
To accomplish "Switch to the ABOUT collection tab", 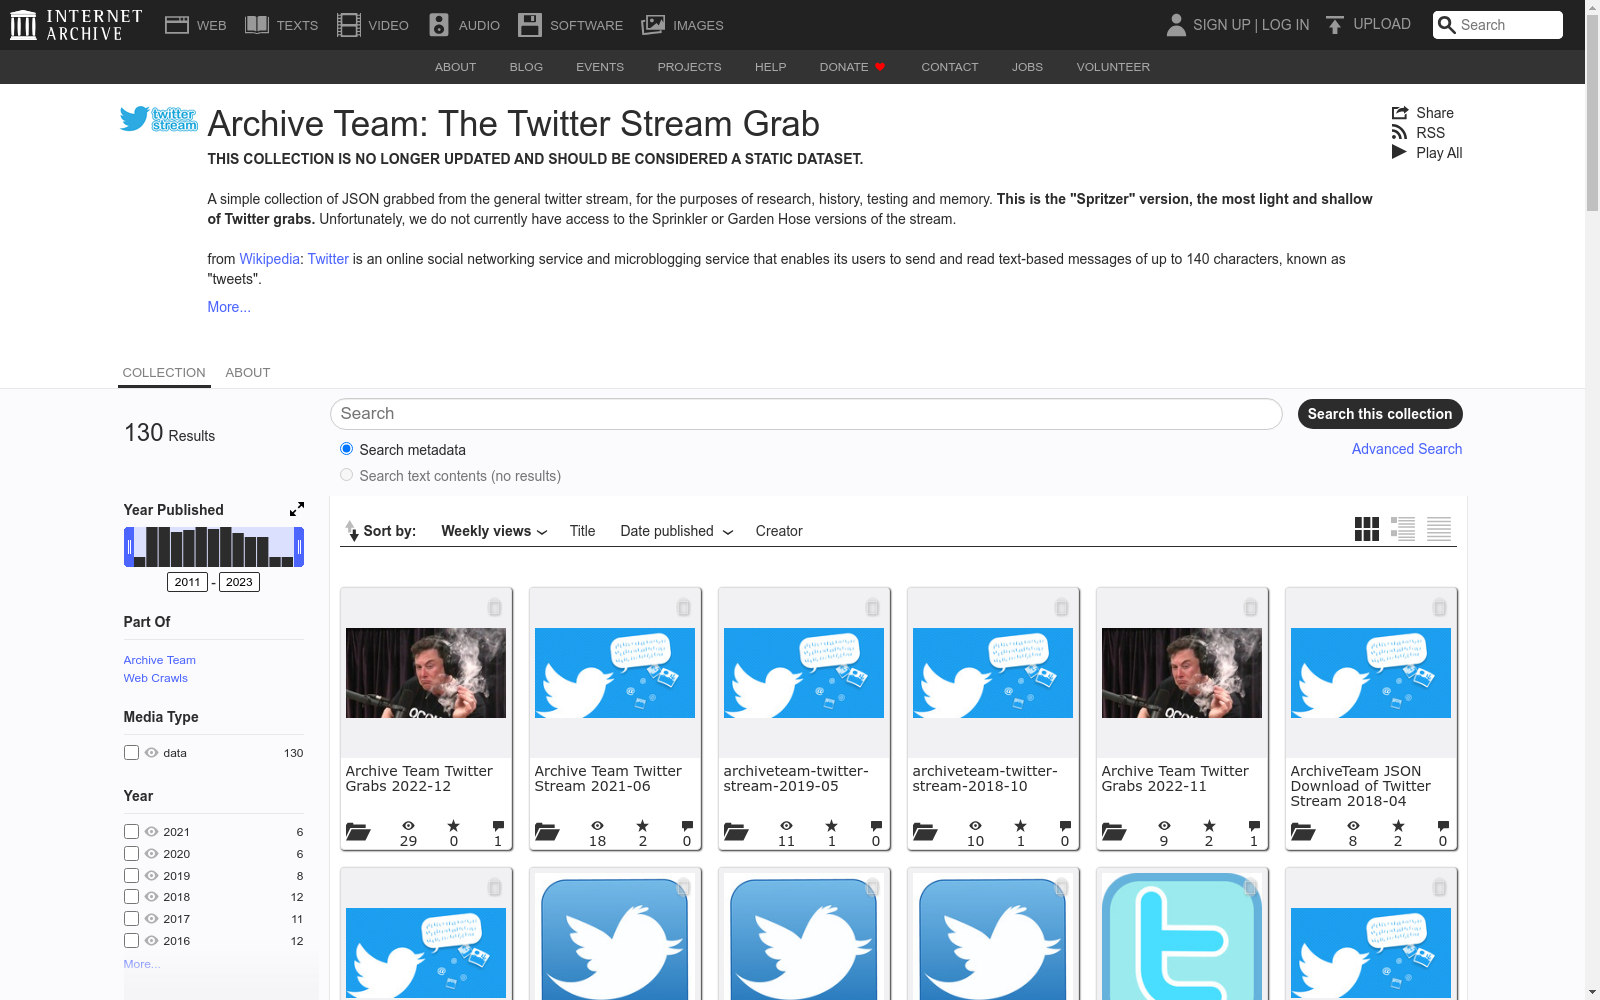I will click(x=248, y=372).
